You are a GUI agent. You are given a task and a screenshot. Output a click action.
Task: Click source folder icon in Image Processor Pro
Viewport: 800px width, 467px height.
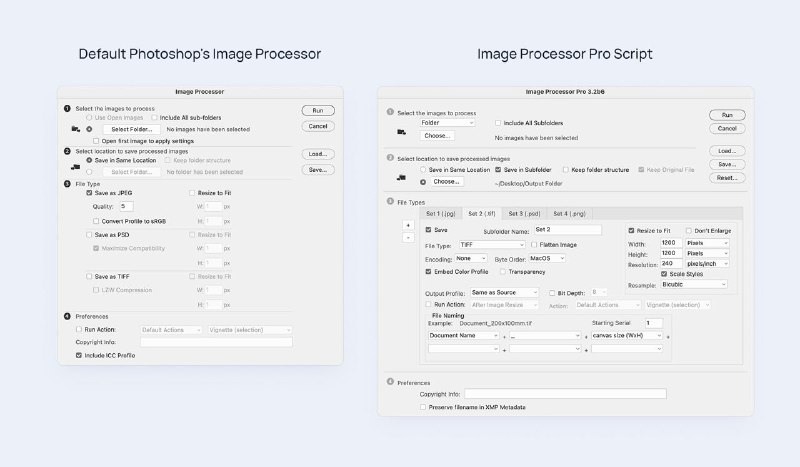point(402,132)
